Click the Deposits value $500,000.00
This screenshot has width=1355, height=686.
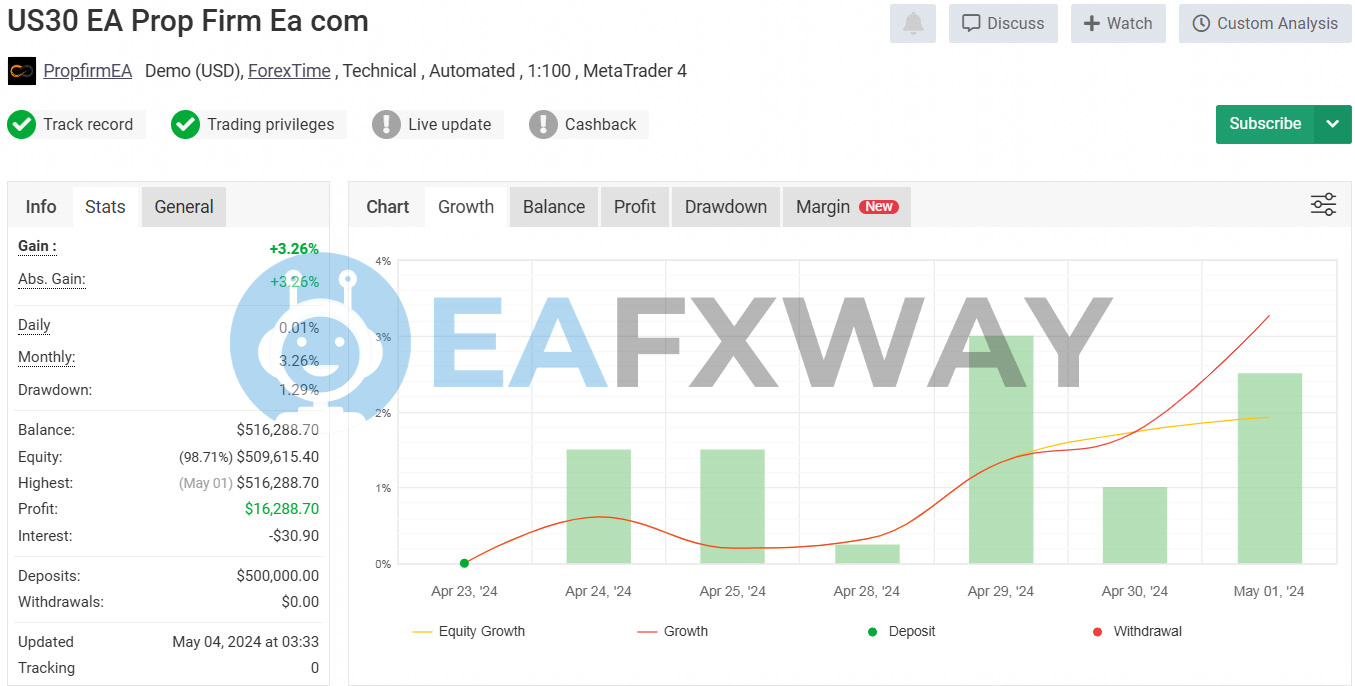point(278,576)
